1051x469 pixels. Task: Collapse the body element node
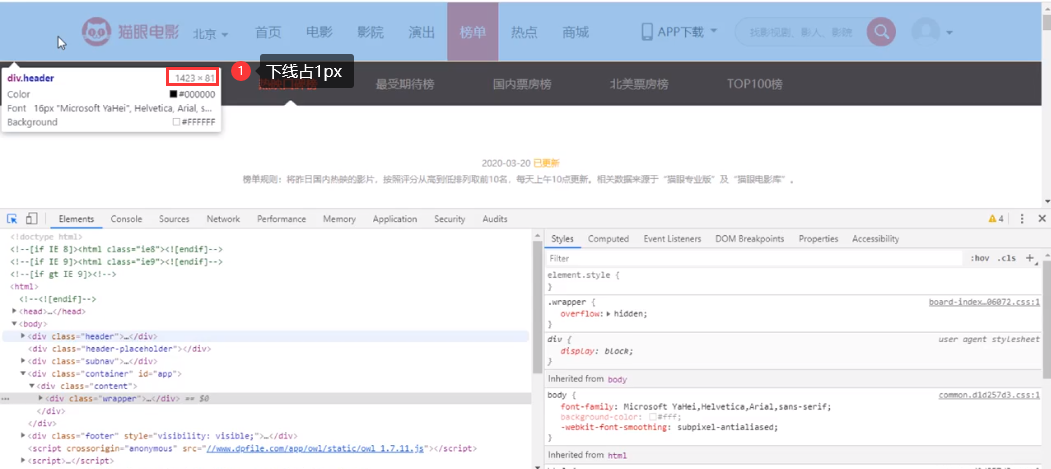15,324
